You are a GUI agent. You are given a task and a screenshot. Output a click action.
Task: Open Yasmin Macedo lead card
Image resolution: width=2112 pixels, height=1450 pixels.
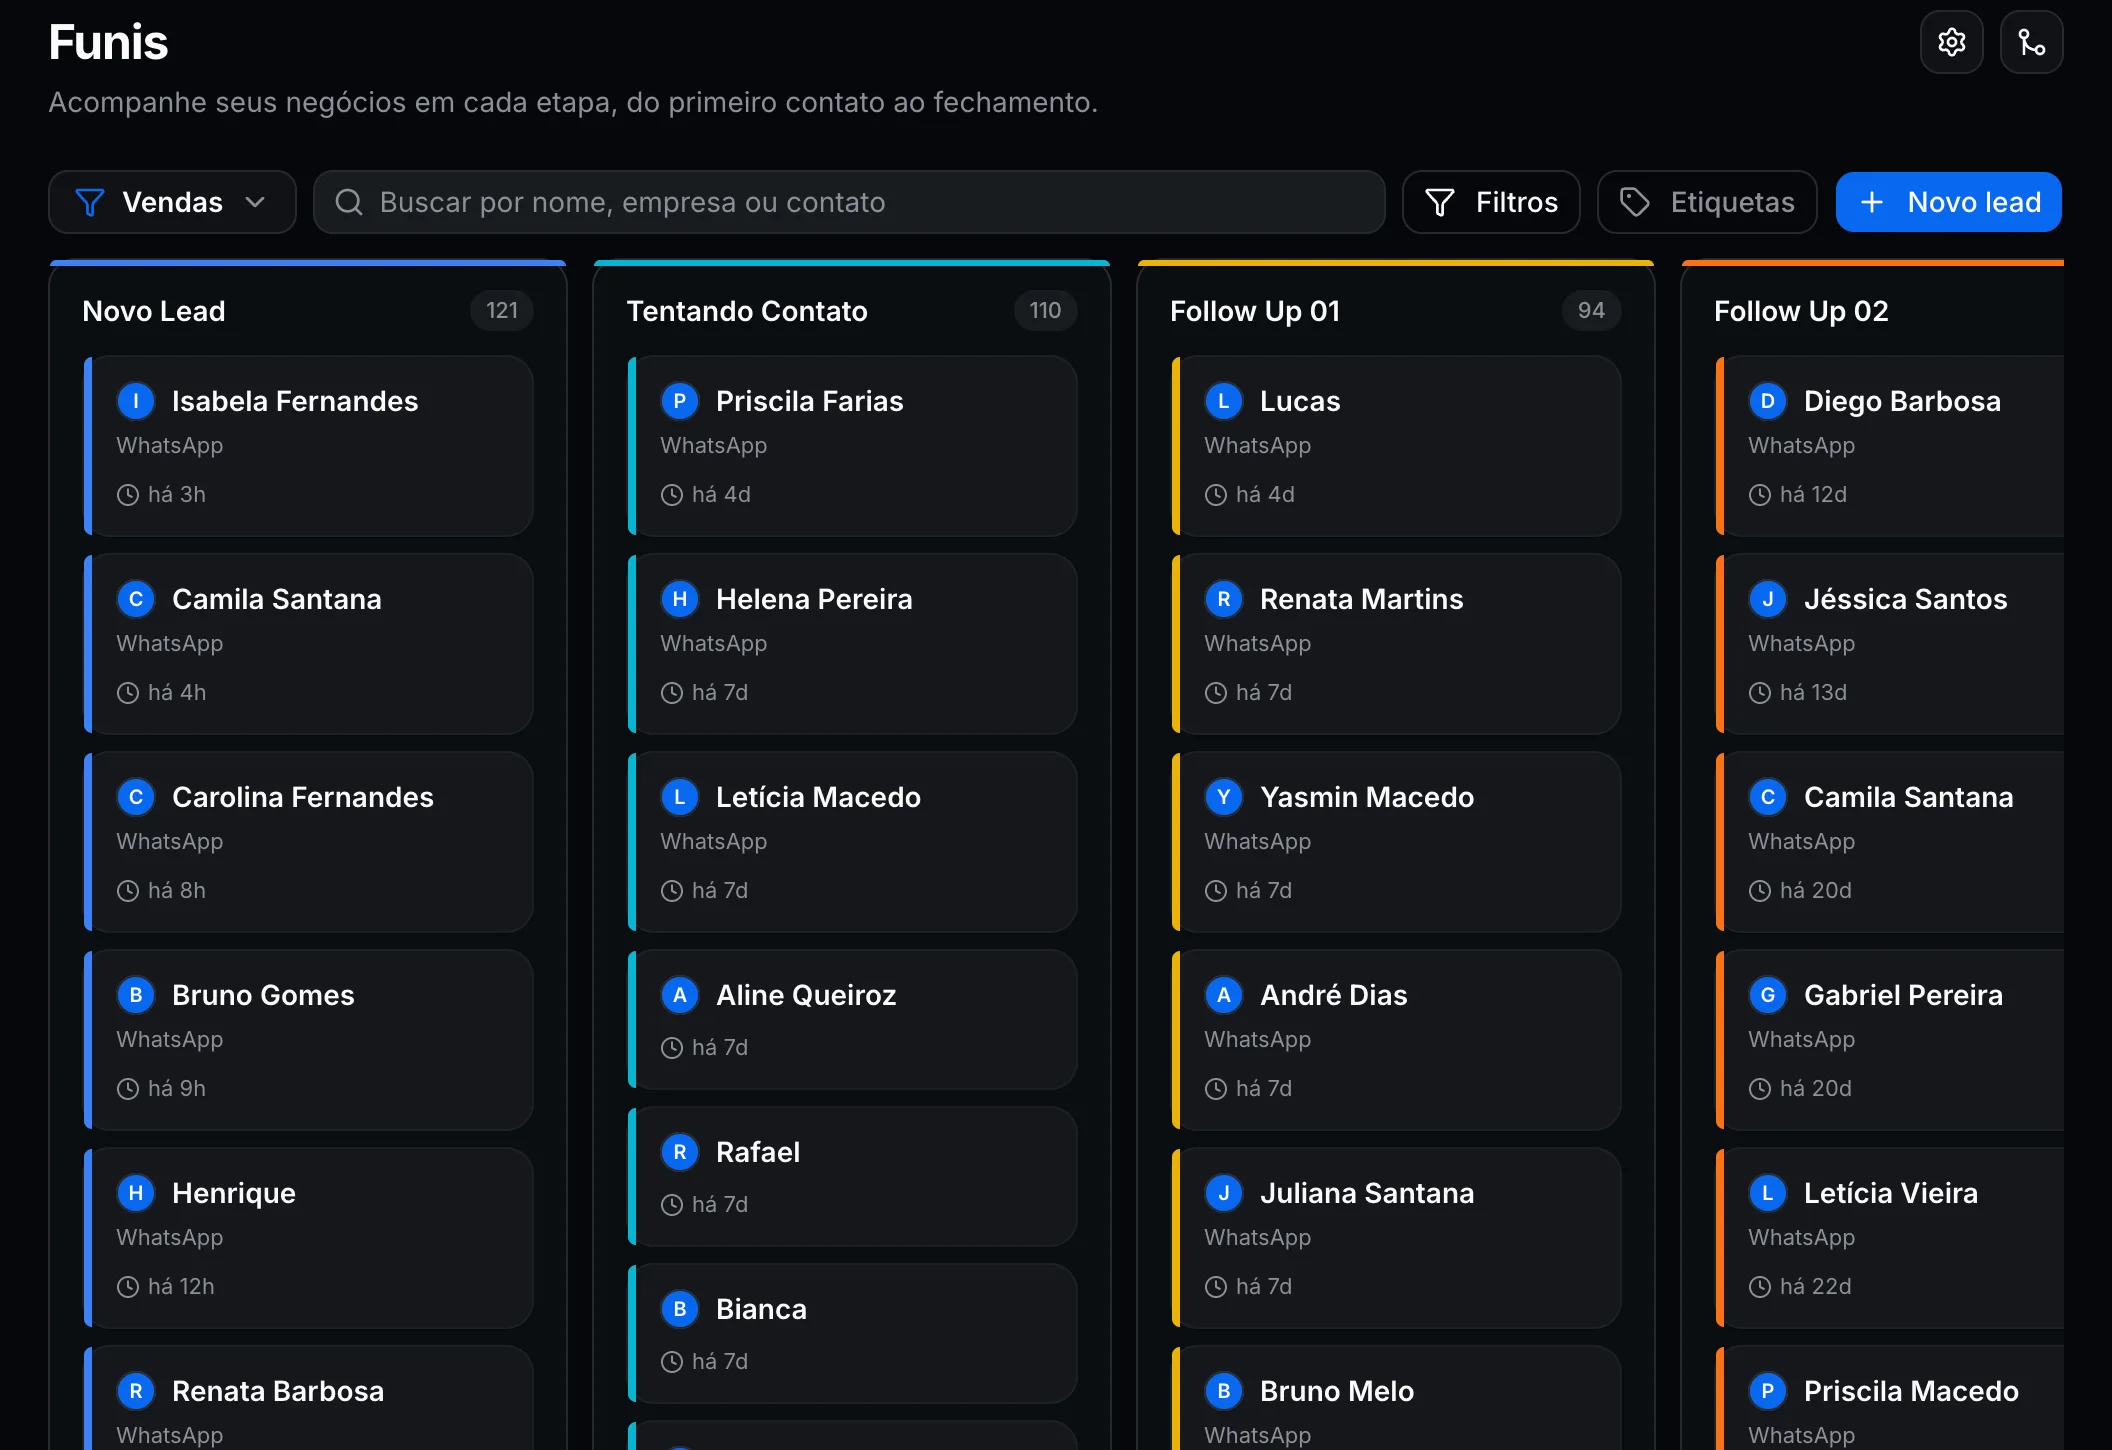pyautogui.click(x=1396, y=842)
